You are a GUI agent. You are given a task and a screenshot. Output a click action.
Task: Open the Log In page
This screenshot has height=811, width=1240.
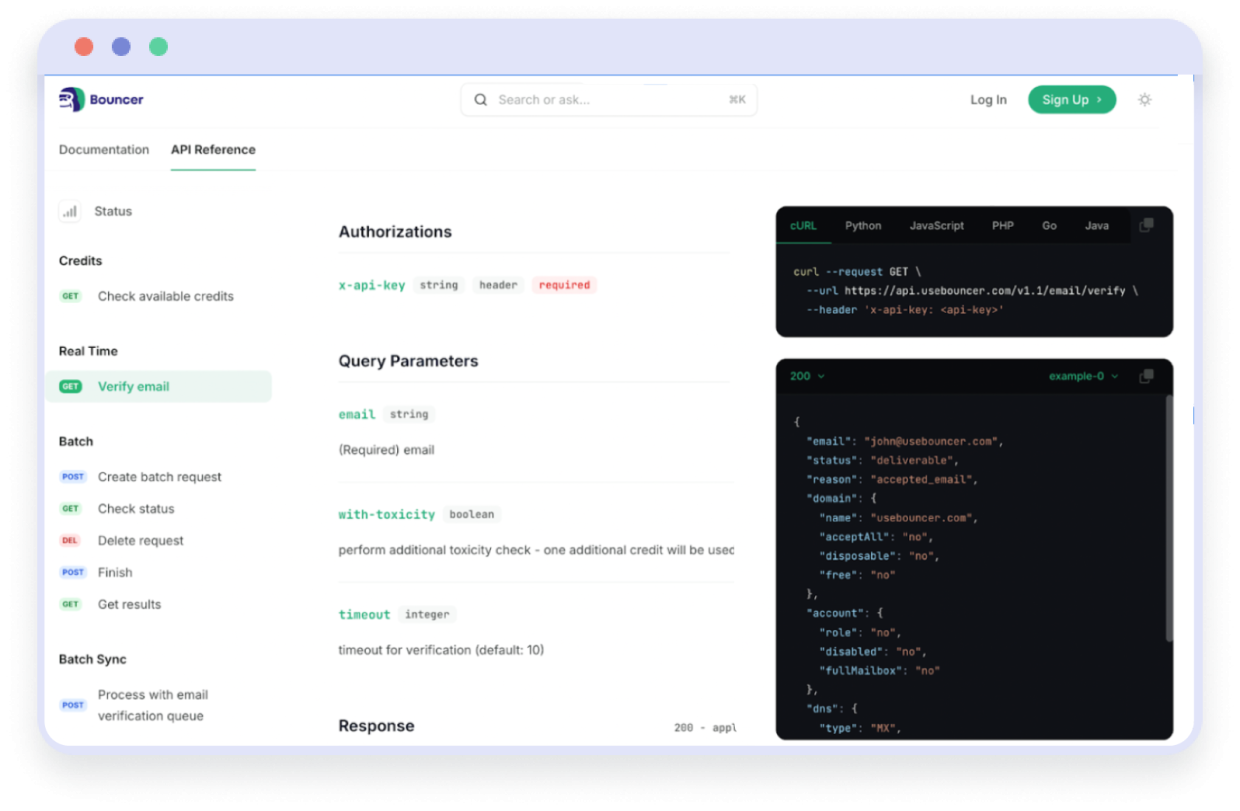tap(988, 99)
